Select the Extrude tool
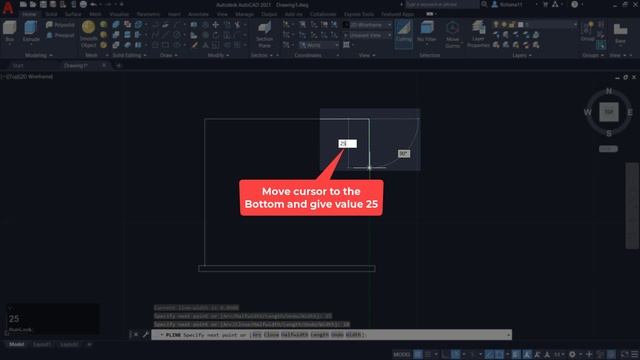640x360 pixels. coord(31,31)
